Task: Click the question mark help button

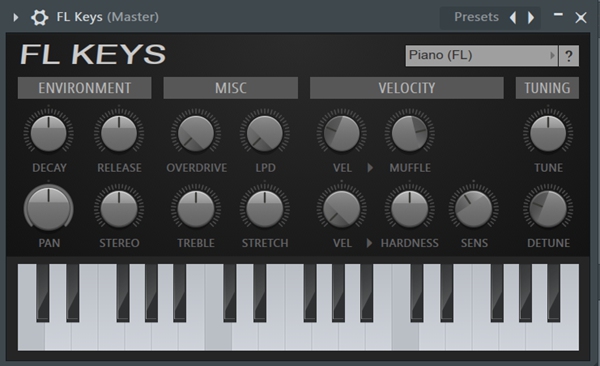Action: [569, 56]
